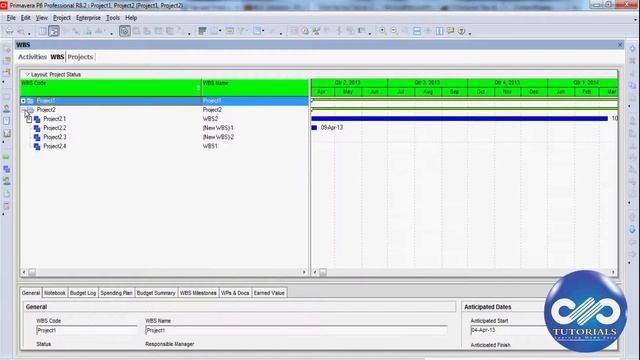
Task: Click the blue vertical-bars toolbar icon
Action: coord(439,31)
